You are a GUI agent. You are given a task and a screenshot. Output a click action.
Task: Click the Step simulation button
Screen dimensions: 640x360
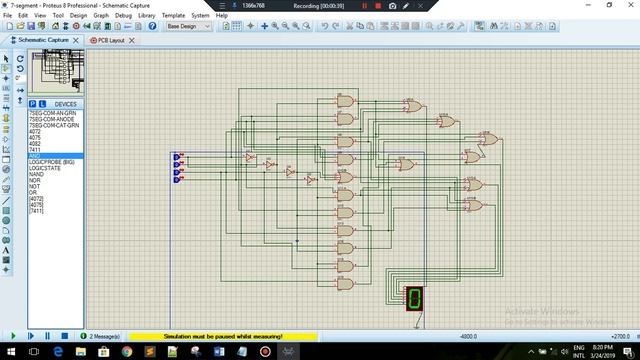coord(31,336)
